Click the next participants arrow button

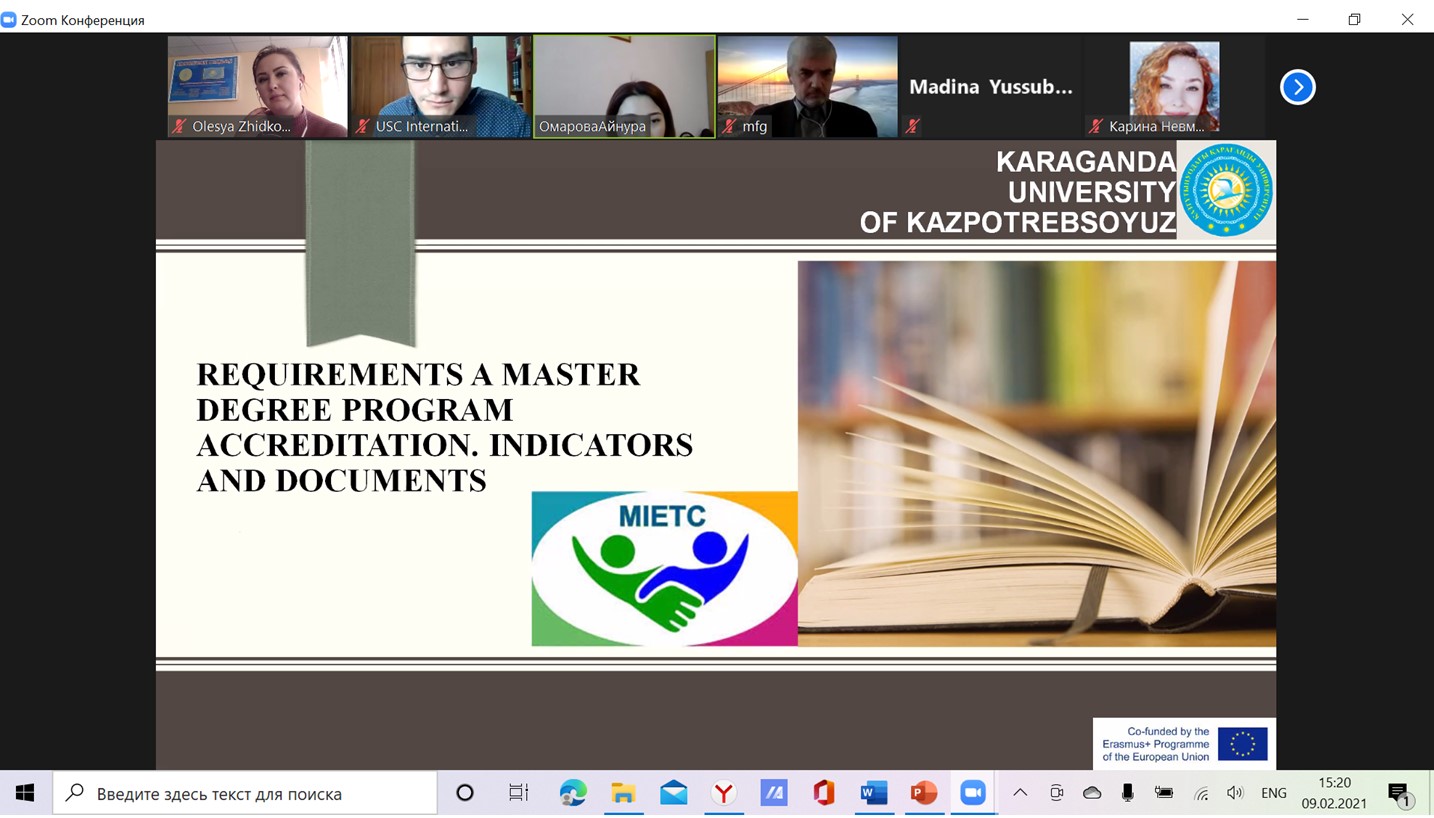(x=1297, y=87)
